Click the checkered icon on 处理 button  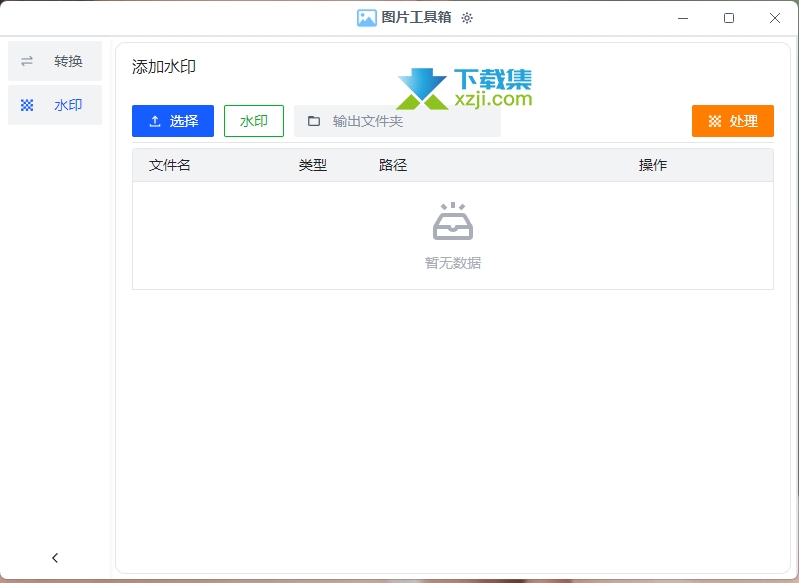715,121
